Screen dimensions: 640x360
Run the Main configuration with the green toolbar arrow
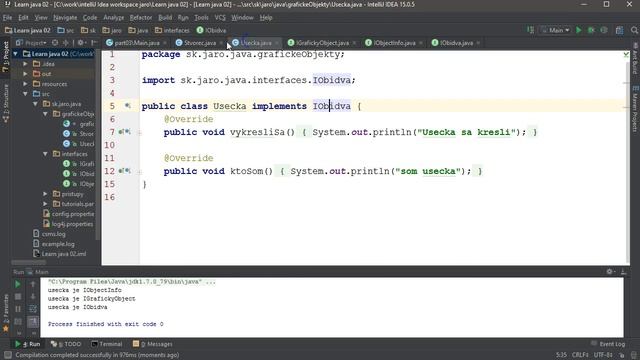click(x=578, y=30)
